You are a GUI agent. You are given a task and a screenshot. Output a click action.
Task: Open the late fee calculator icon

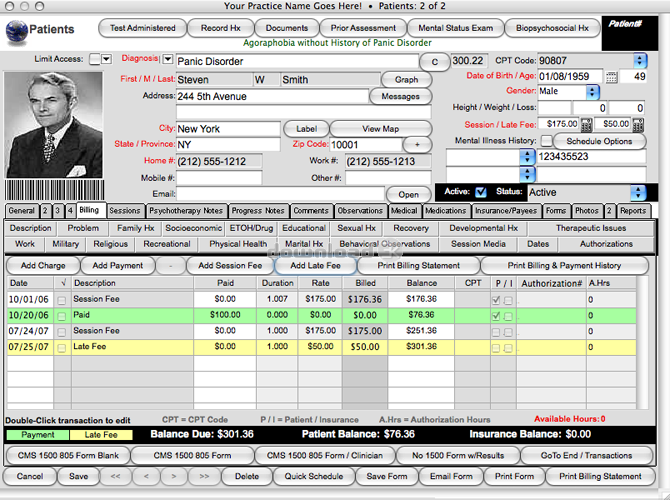[x=638, y=125]
